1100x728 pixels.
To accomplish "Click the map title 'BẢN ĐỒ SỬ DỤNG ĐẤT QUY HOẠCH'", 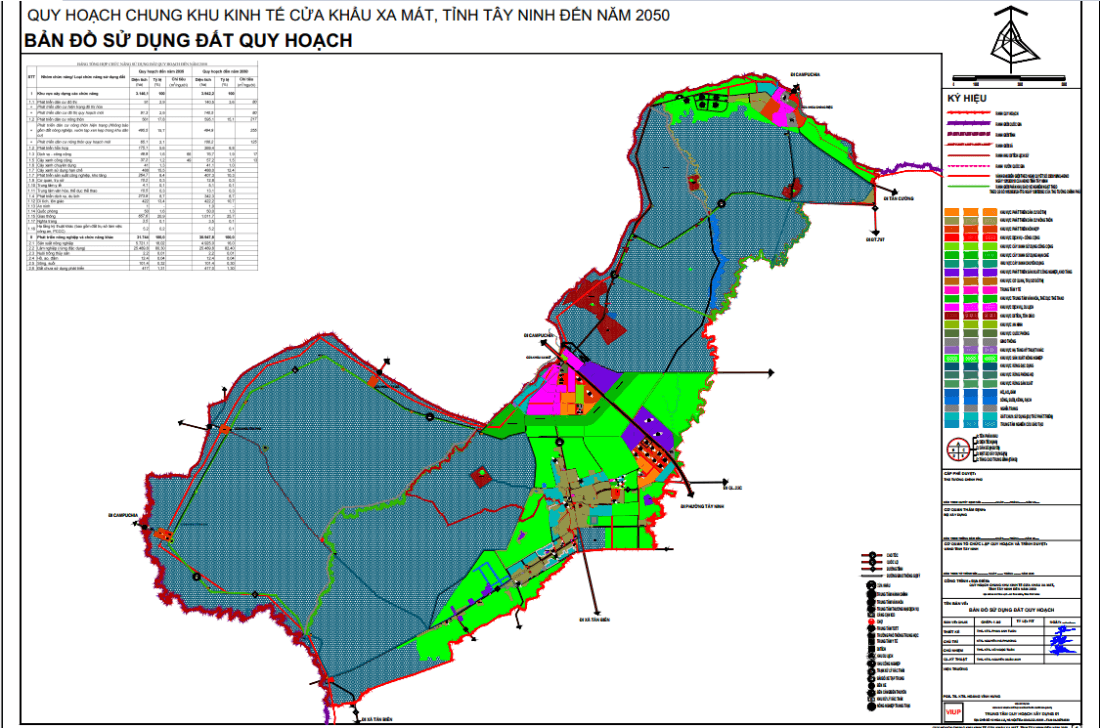I will tap(188, 41).
